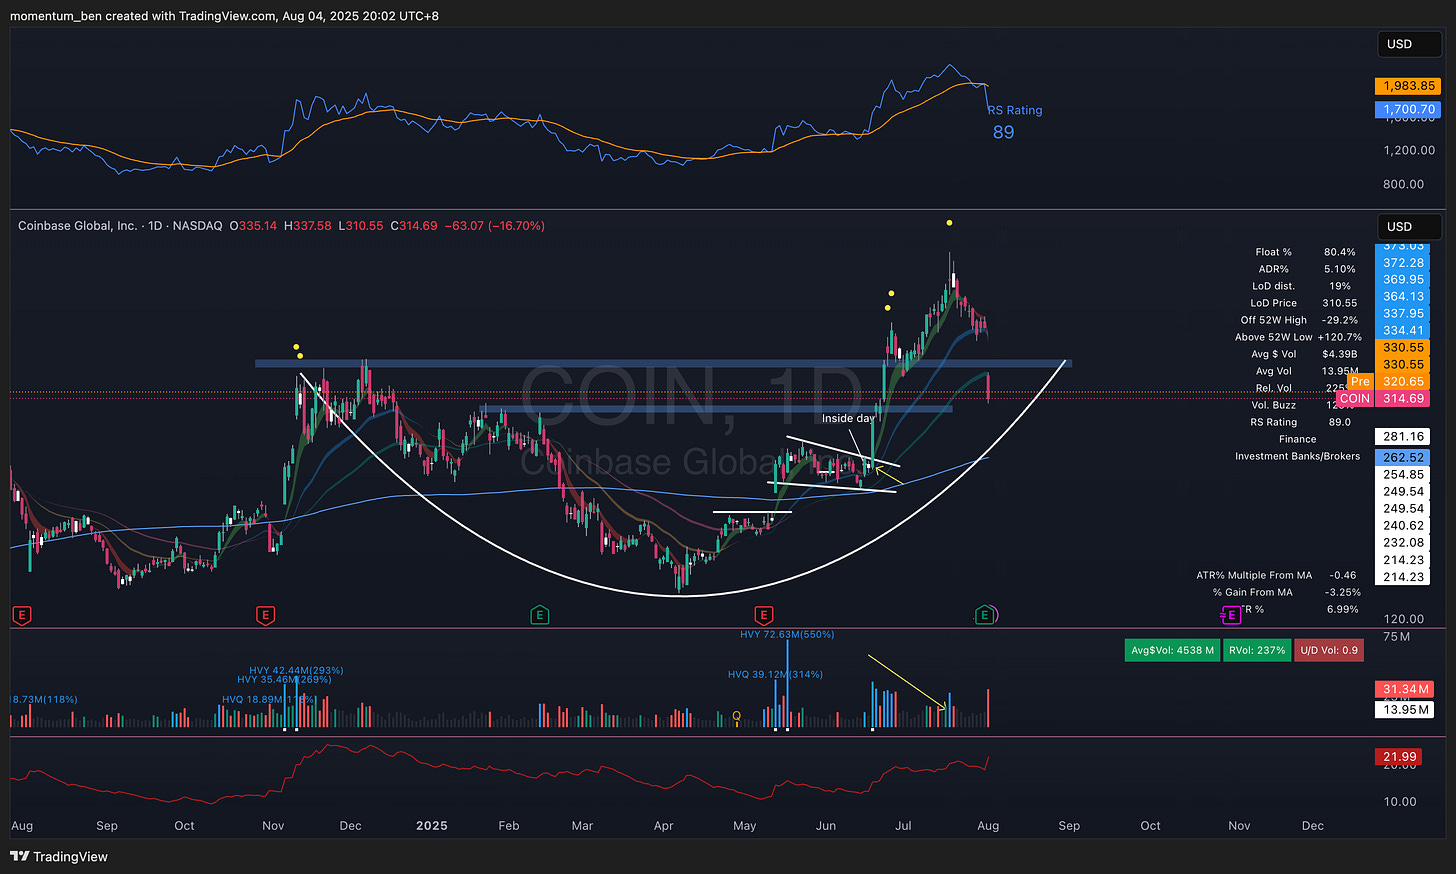Click the red 31.34M volume label
Image resolution: width=1456 pixels, height=874 pixels.
click(x=1406, y=689)
